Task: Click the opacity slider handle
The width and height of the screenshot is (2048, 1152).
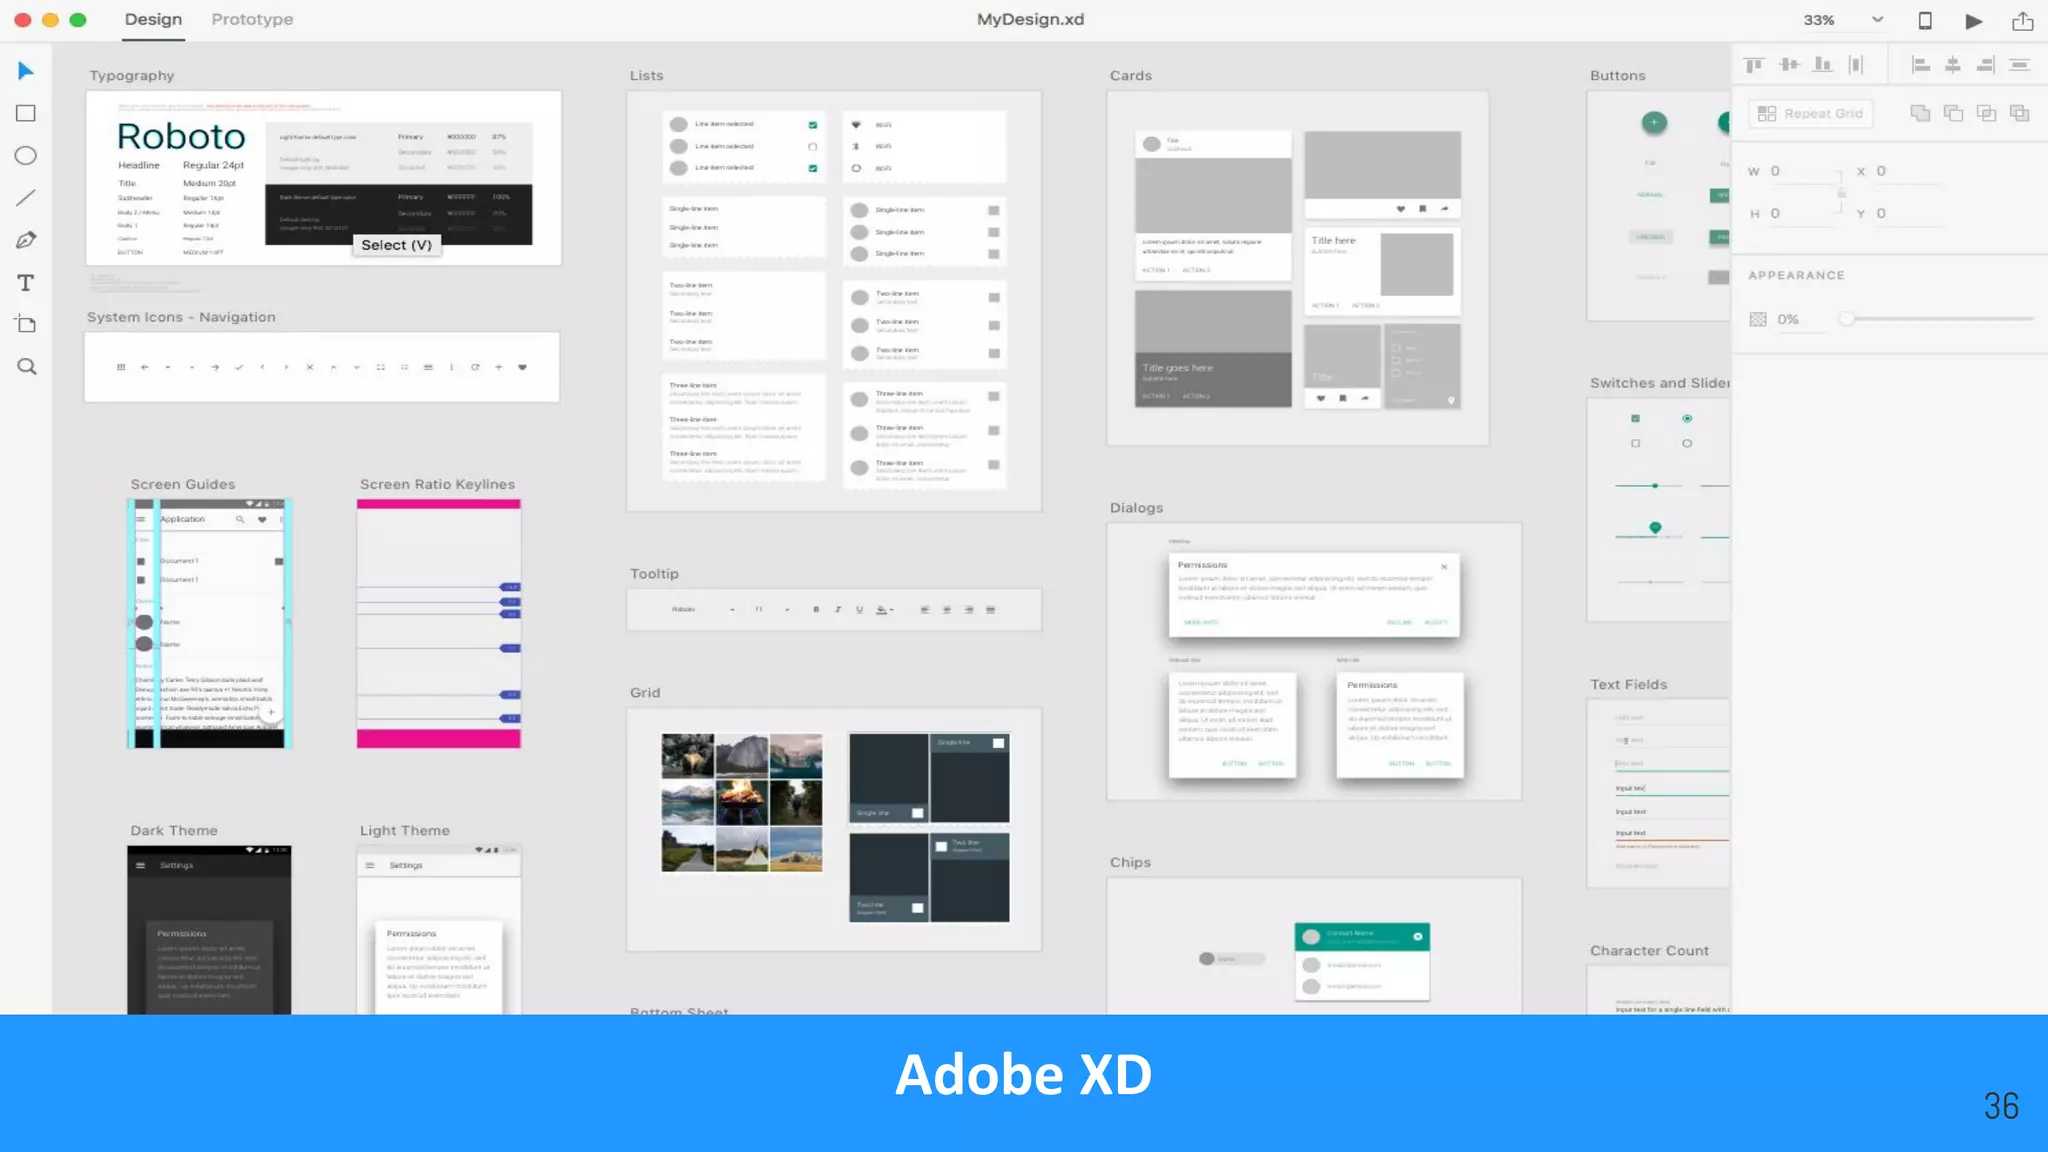Action: click(1847, 319)
